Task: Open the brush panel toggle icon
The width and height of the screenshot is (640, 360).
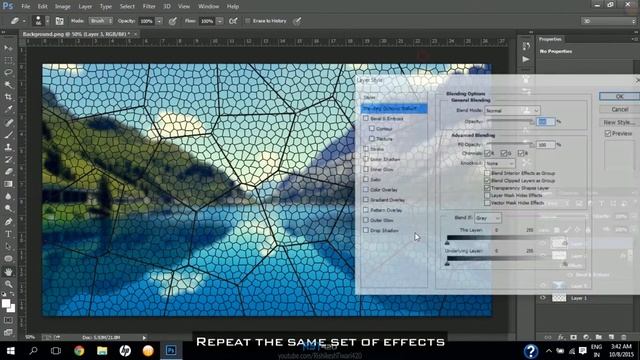Action: pos(59,21)
